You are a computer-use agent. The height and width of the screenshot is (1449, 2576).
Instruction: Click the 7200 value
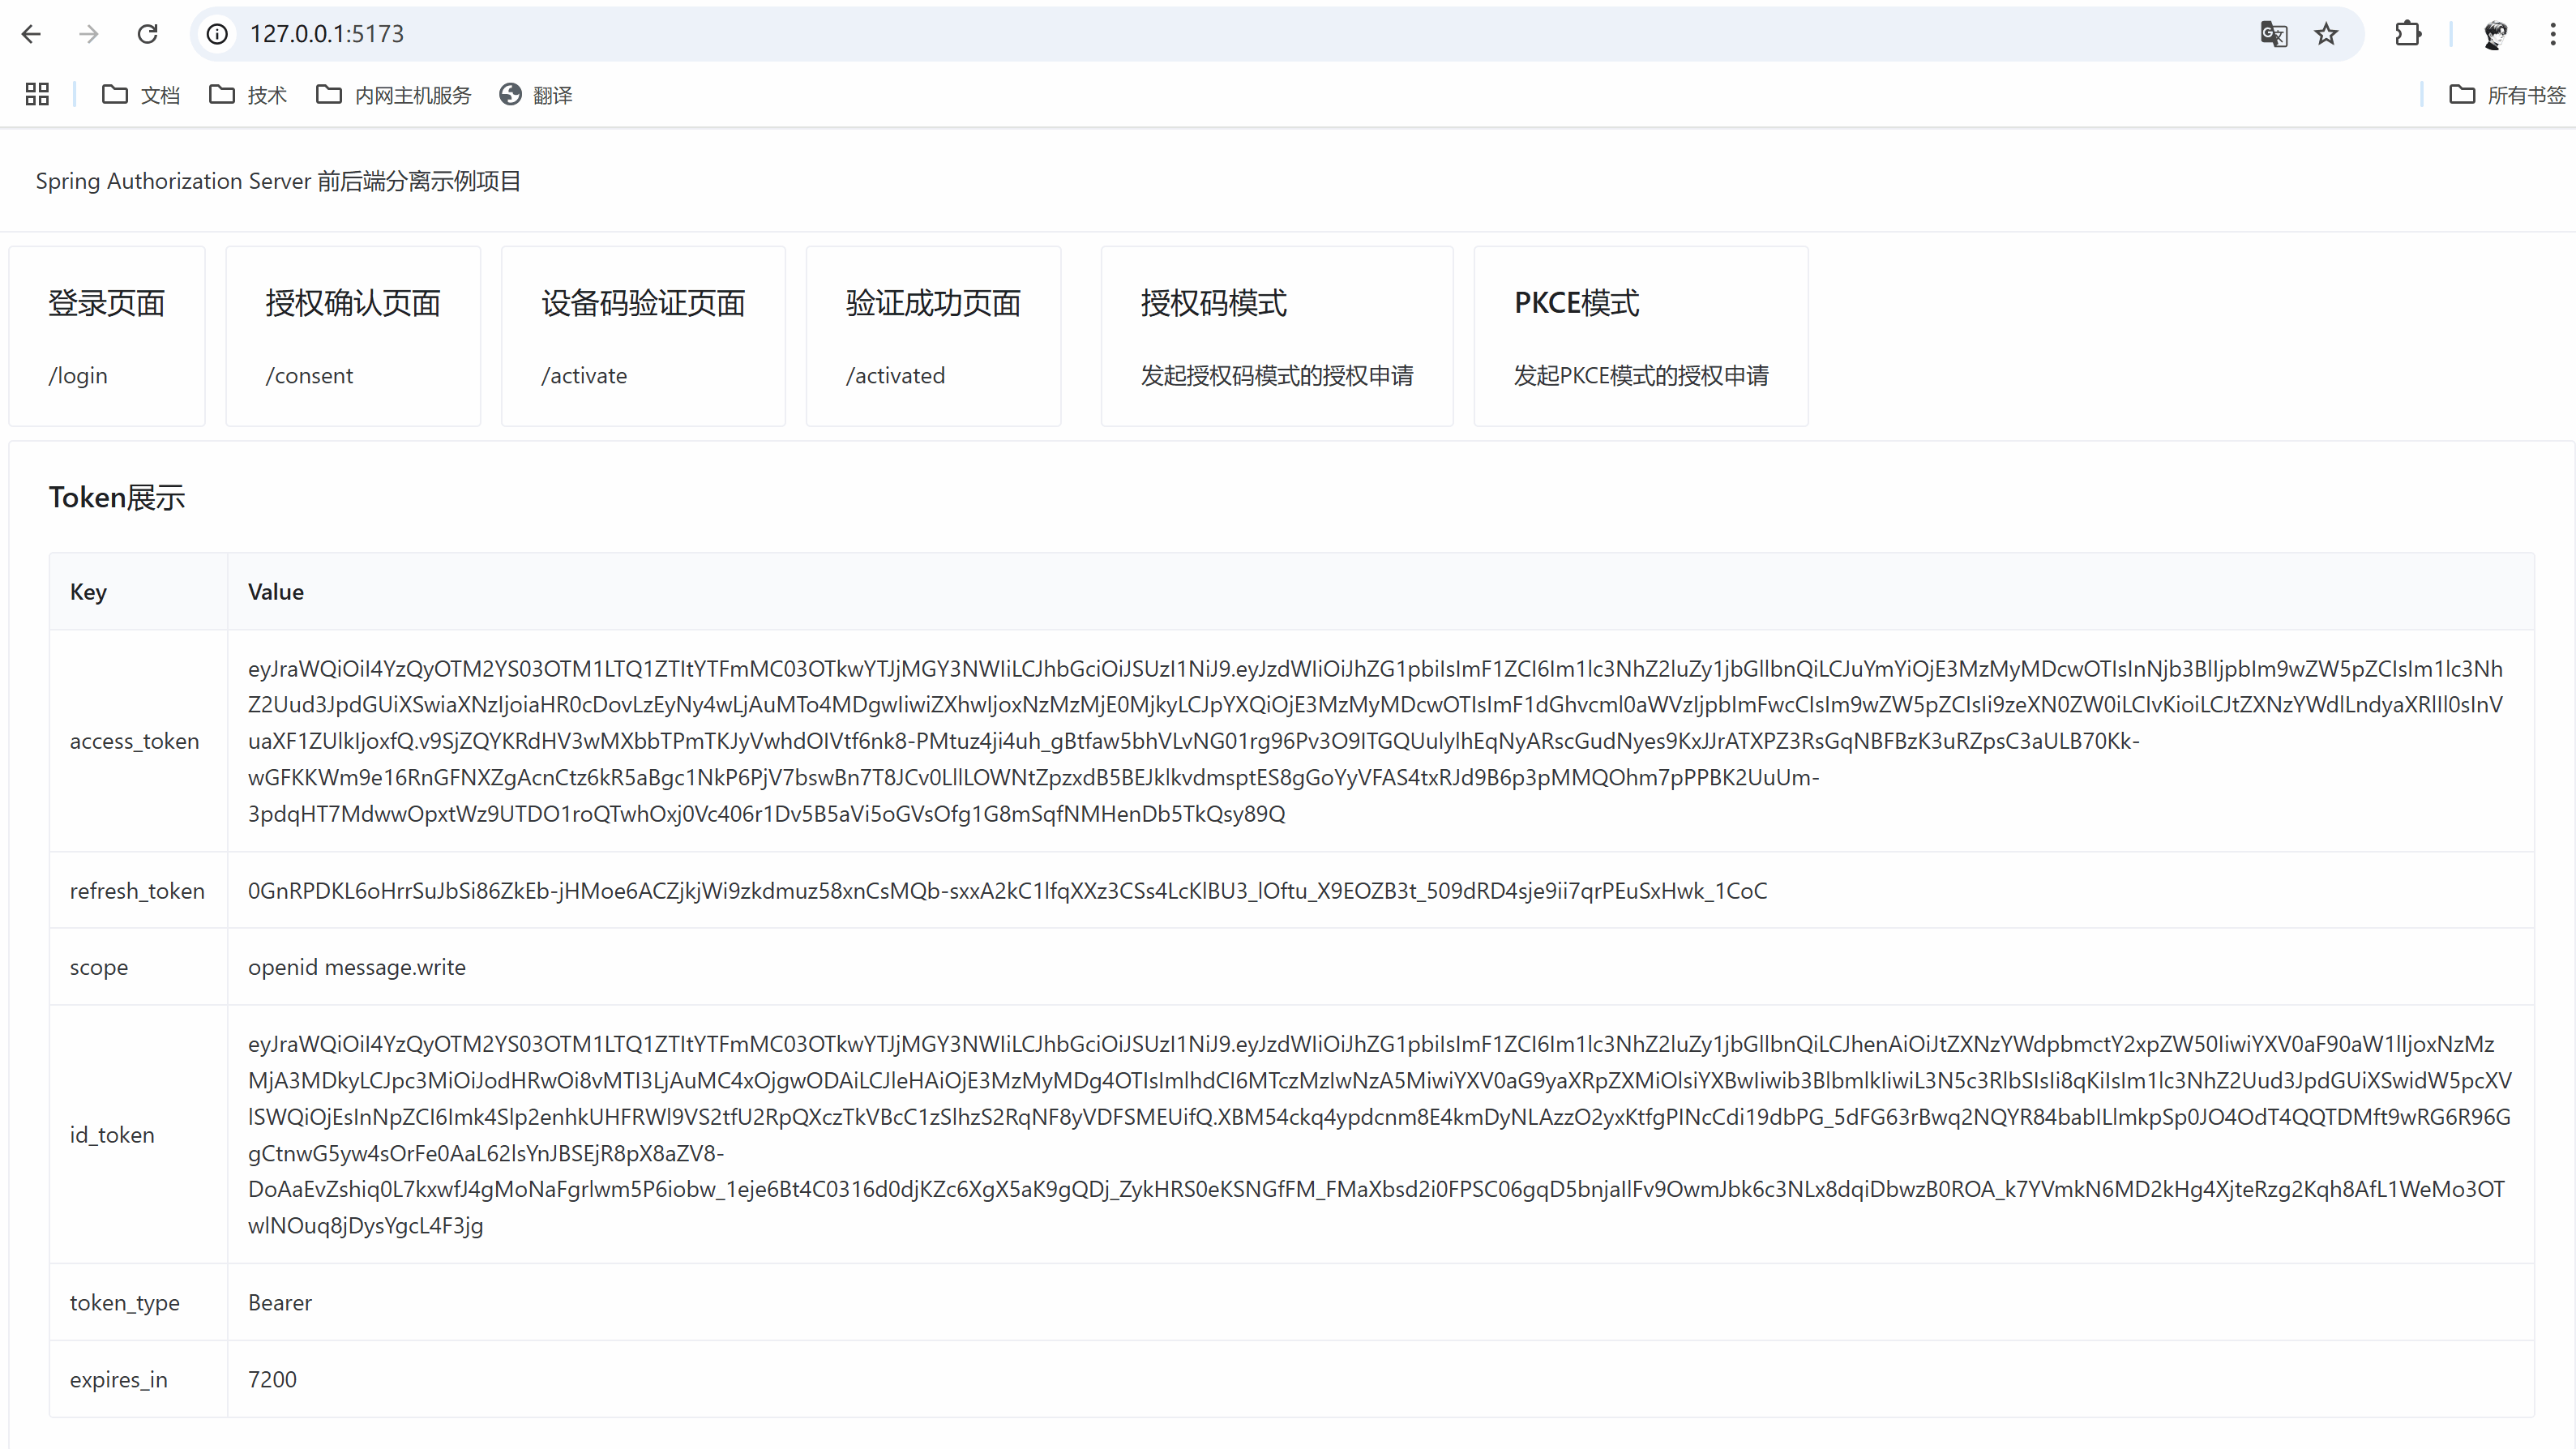[272, 1379]
